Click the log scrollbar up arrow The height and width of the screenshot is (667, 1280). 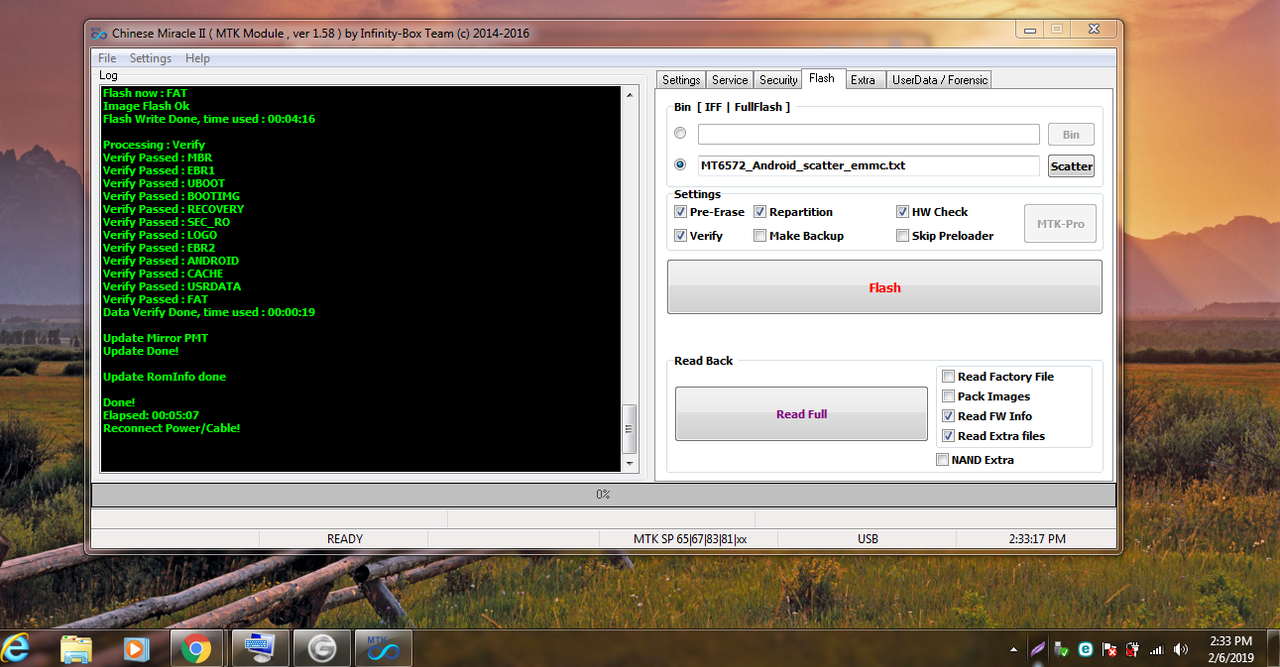[629, 95]
